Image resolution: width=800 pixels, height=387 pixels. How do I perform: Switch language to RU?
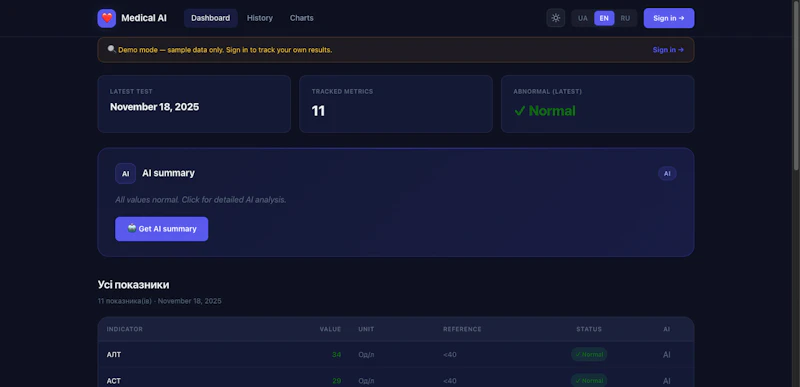pyautogui.click(x=625, y=18)
